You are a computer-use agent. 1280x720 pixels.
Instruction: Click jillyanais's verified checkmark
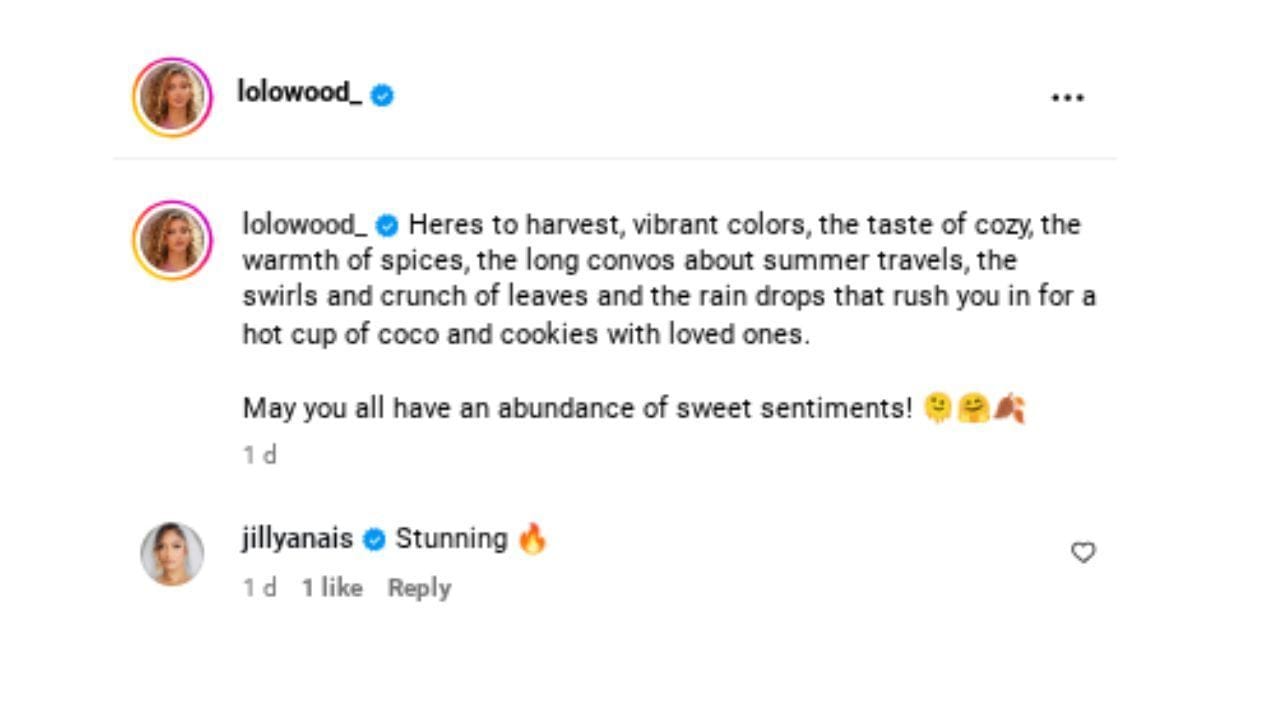coord(375,538)
